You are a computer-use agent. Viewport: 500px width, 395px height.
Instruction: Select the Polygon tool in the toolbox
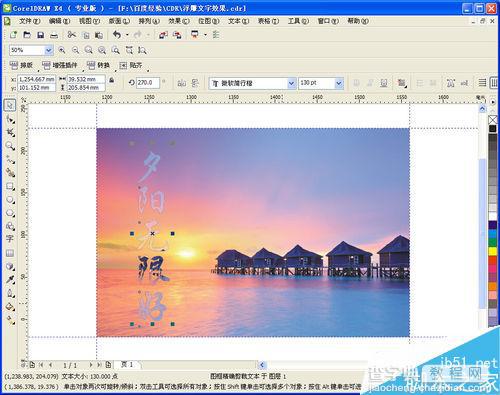click(x=10, y=213)
